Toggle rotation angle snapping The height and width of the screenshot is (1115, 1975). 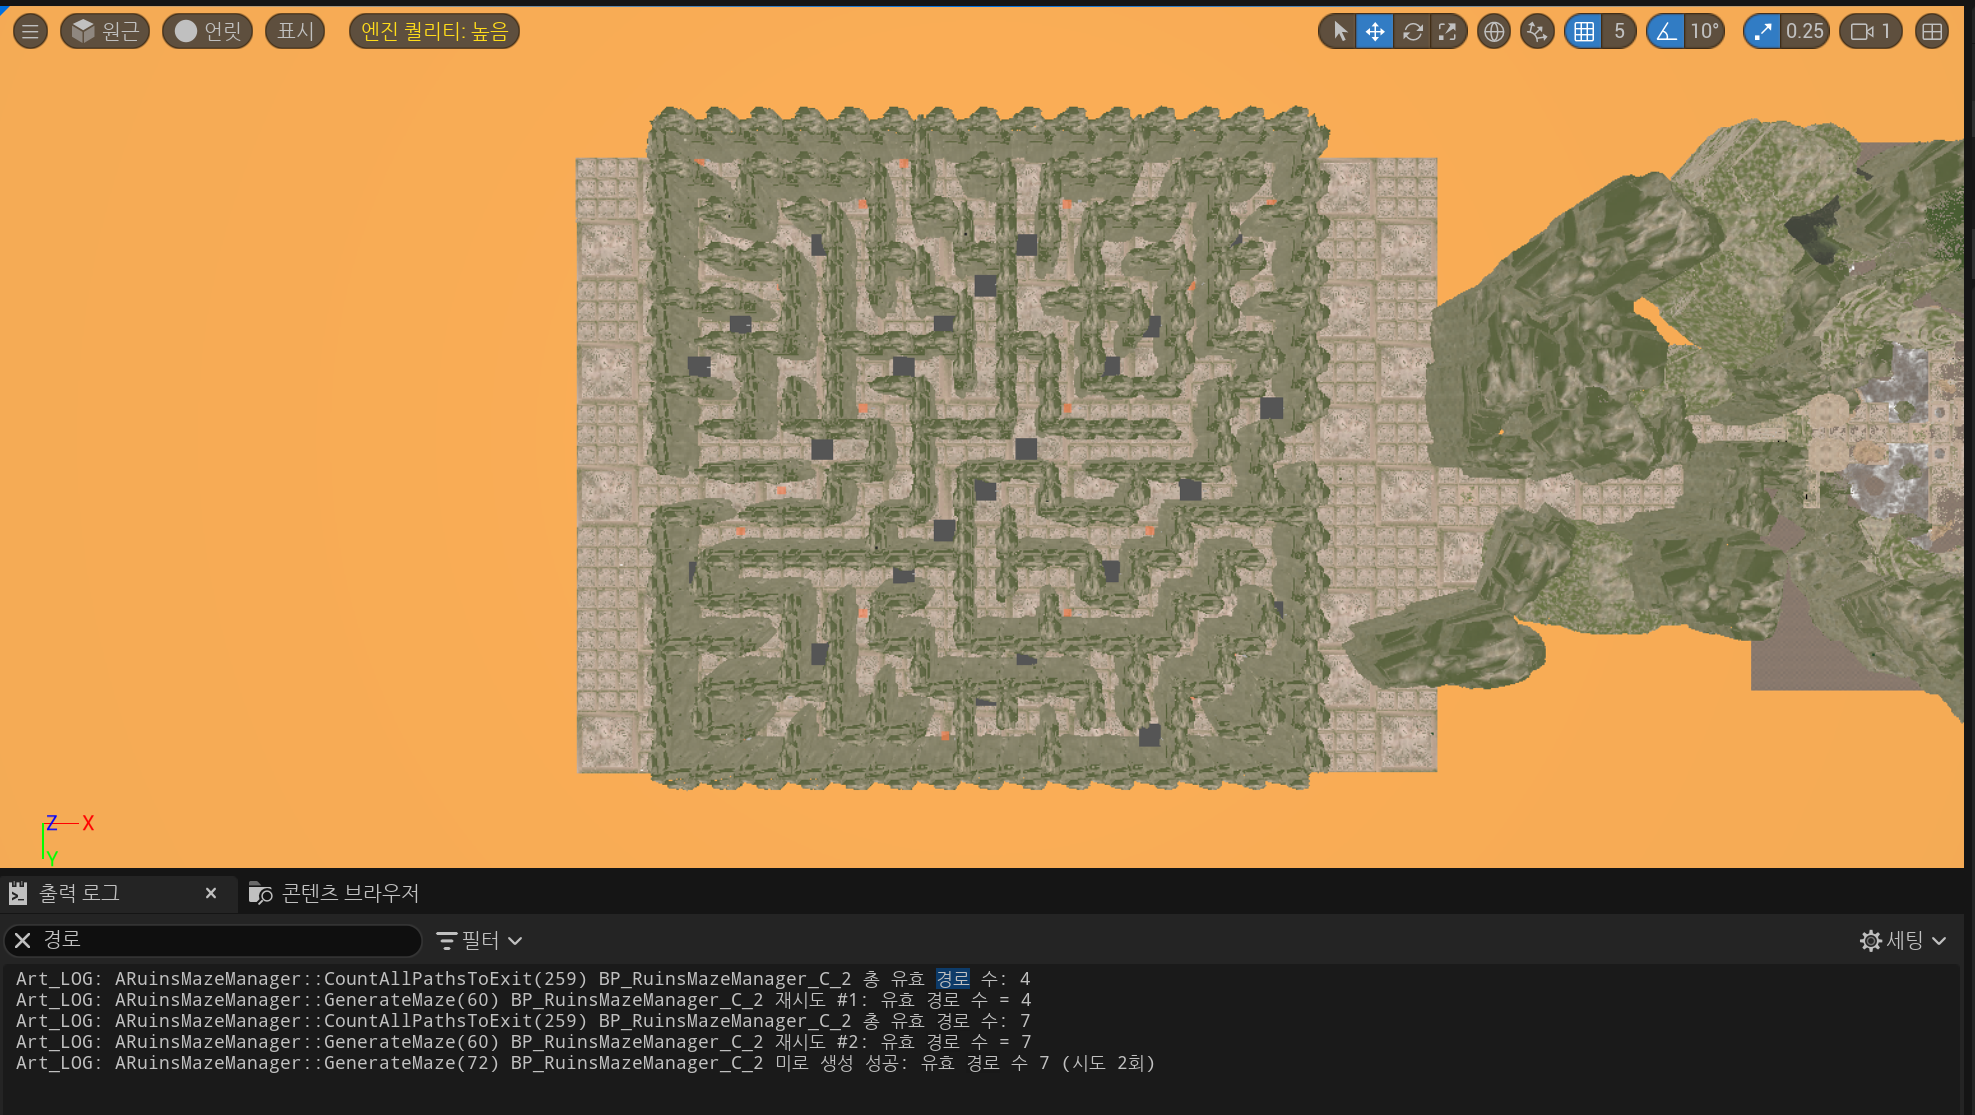click(1666, 31)
